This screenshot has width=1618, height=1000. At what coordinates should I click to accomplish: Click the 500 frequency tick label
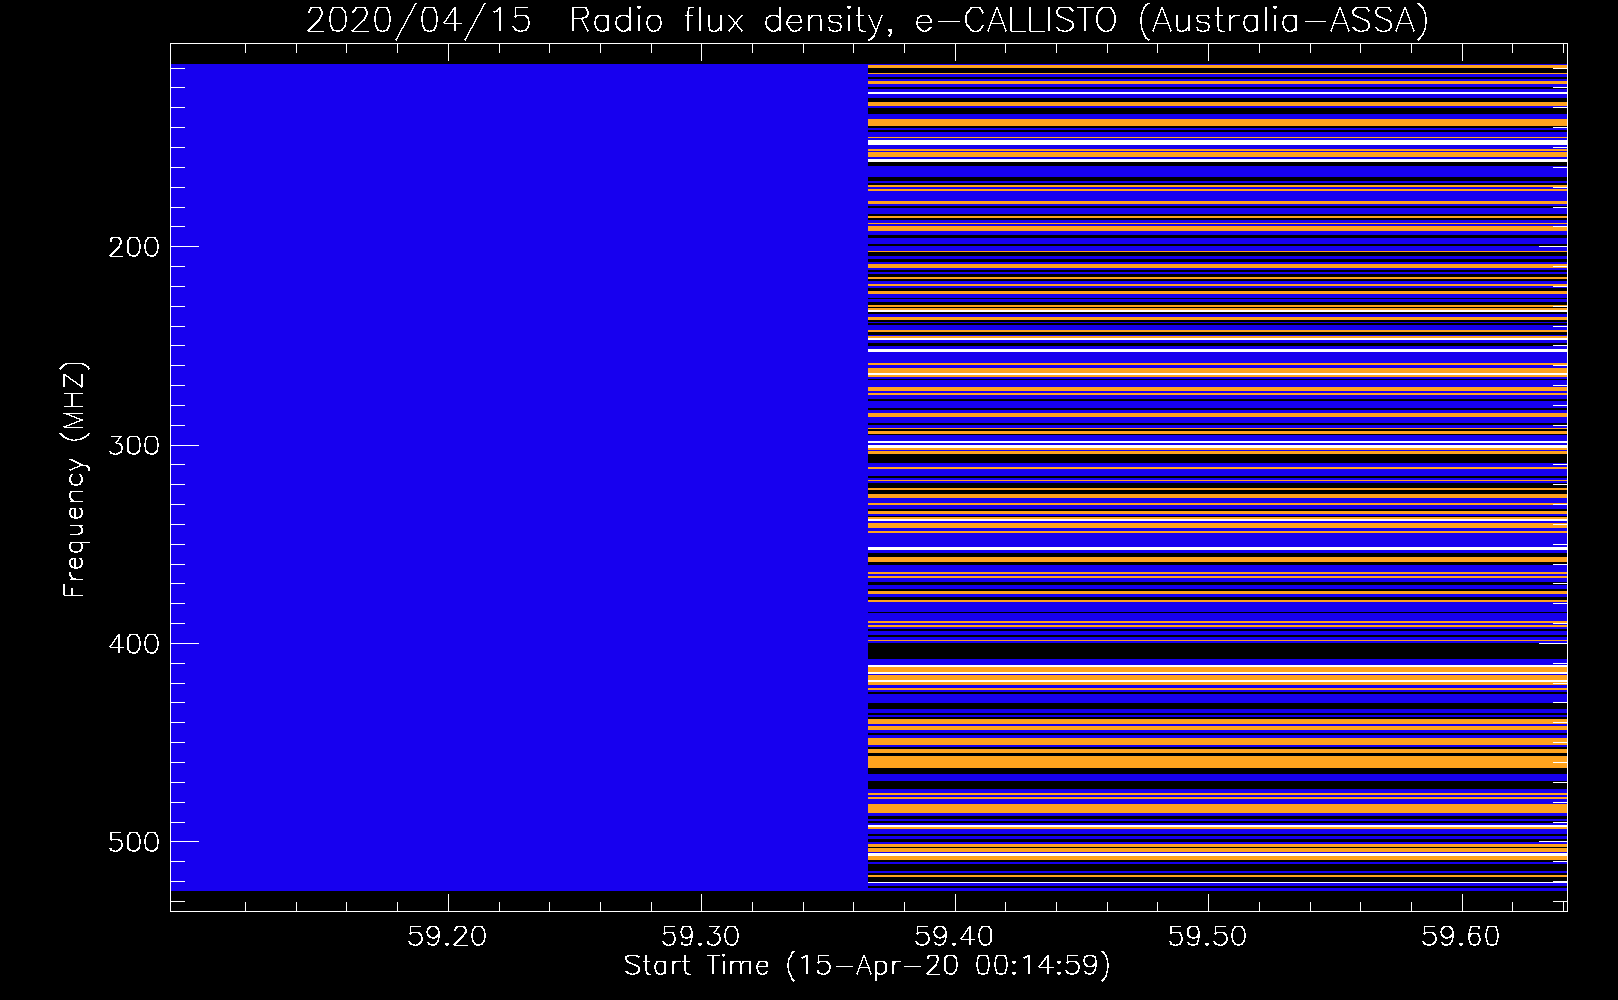click(134, 842)
